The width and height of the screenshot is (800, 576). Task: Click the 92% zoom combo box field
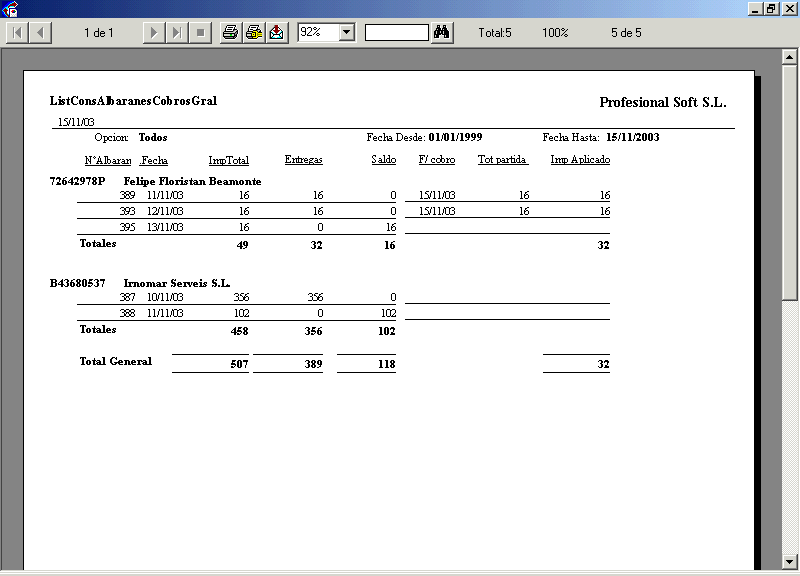(x=318, y=33)
